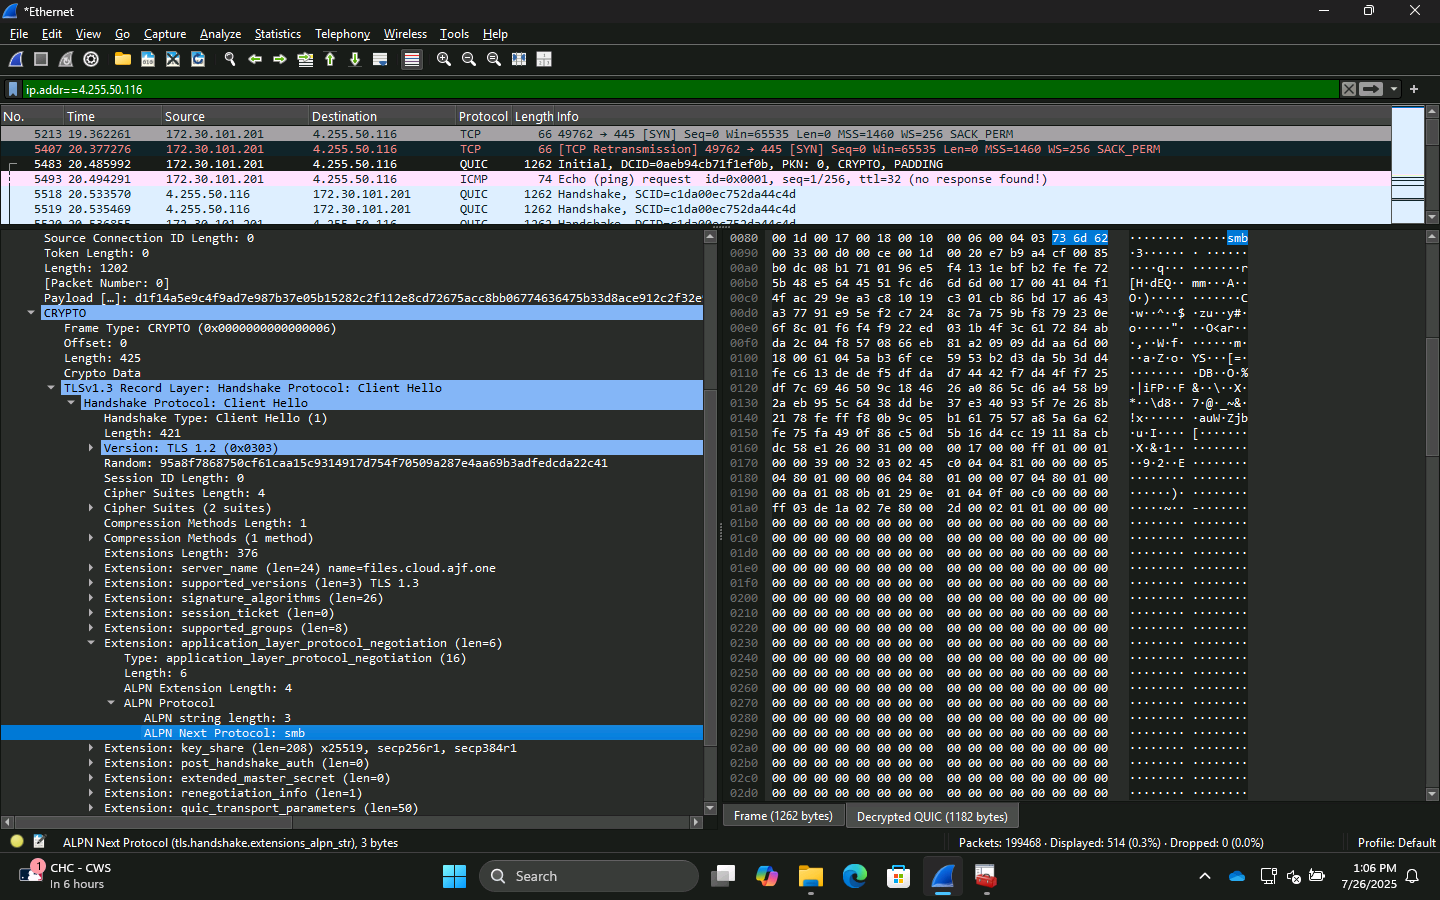Open the display filter history dropdown
Image resolution: width=1440 pixels, height=900 pixels.
point(1393,89)
